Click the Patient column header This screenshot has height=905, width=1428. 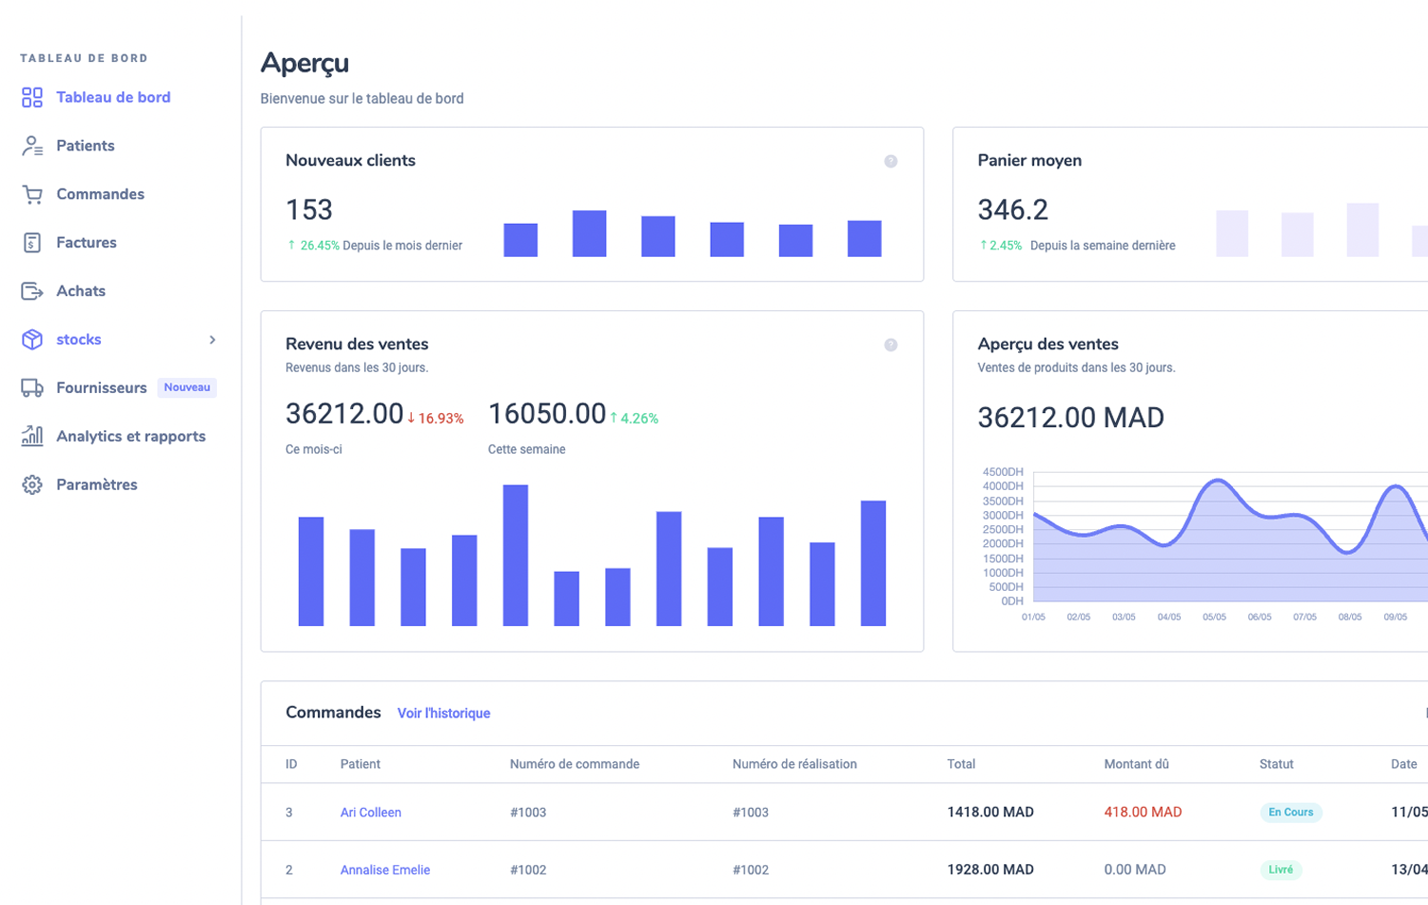point(360,764)
